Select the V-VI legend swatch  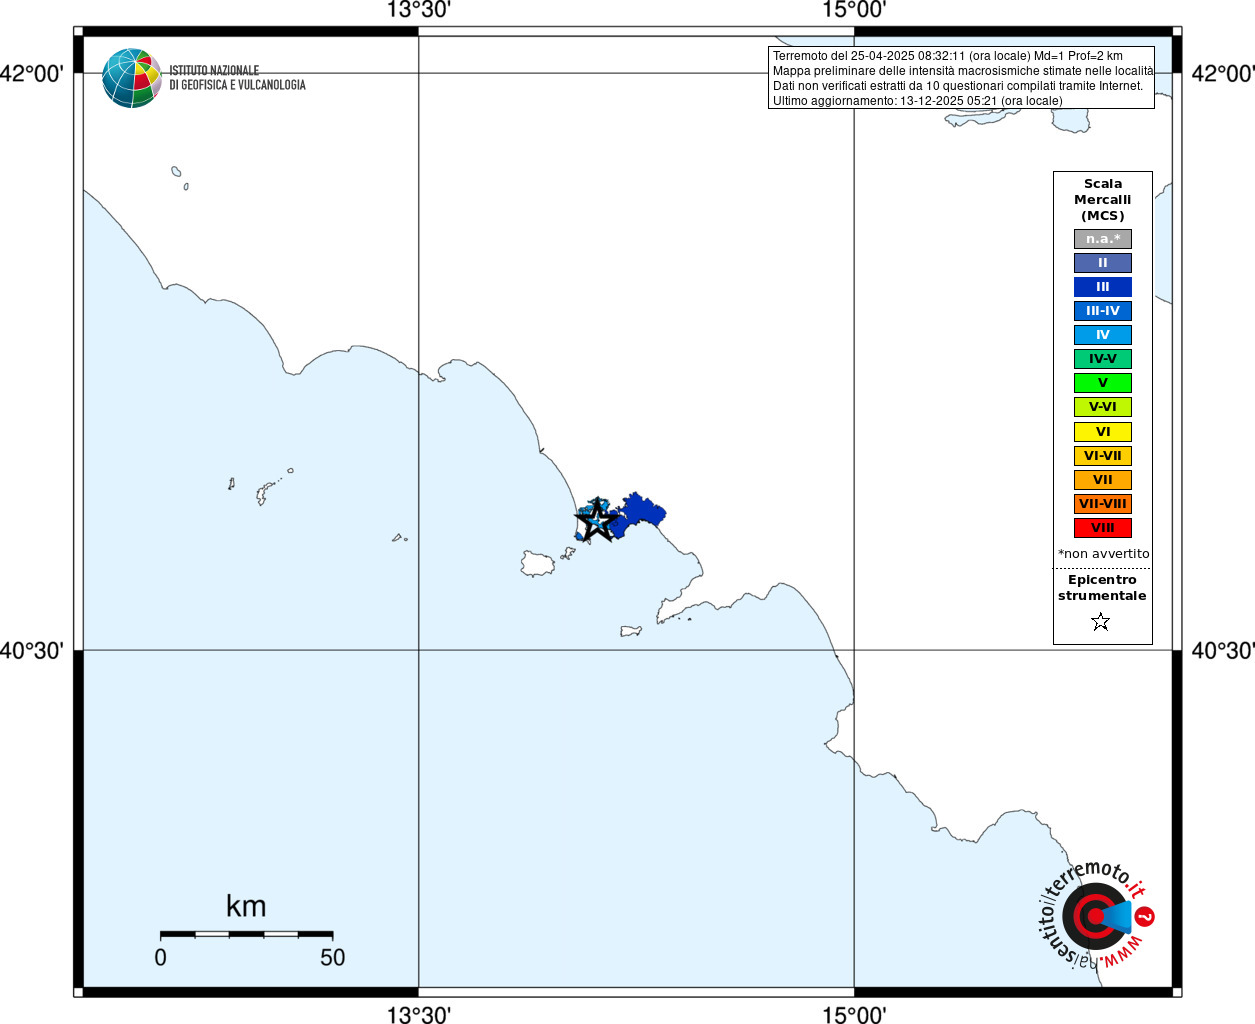coord(1103,407)
